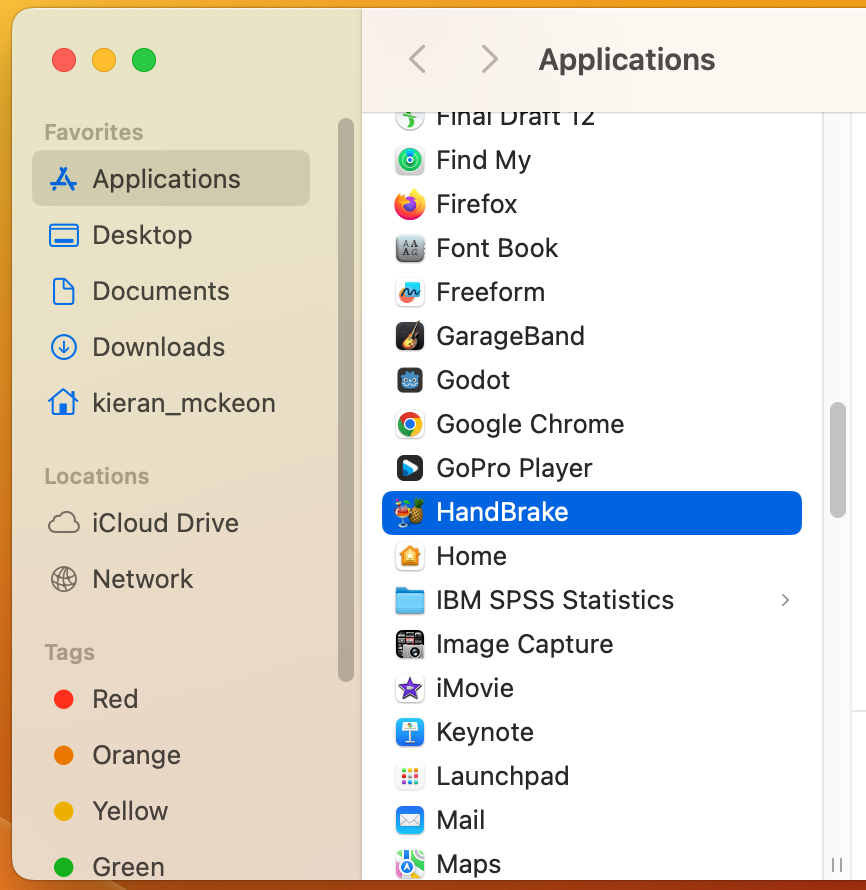Image resolution: width=866 pixels, height=890 pixels.
Task: Click the Firefox app icon
Action: 409,204
